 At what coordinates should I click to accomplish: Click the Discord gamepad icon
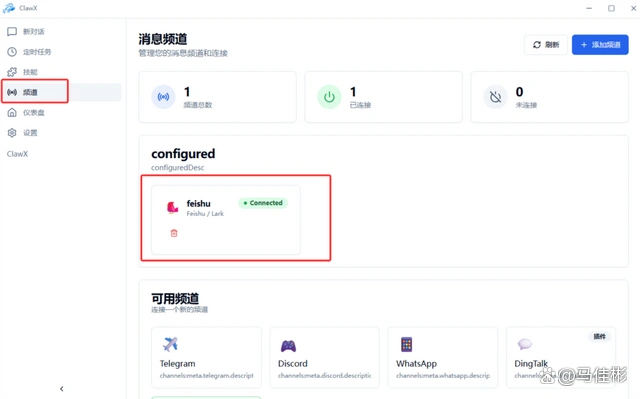(288, 346)
